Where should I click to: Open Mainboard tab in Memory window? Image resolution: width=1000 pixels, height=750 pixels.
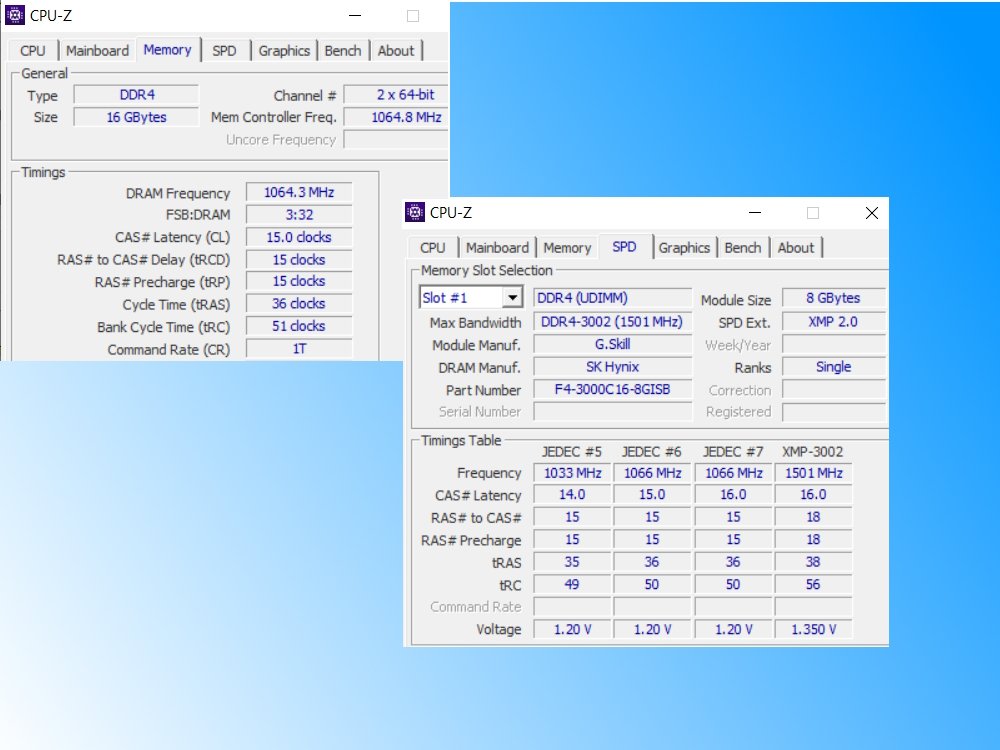[x=97, y=51]
